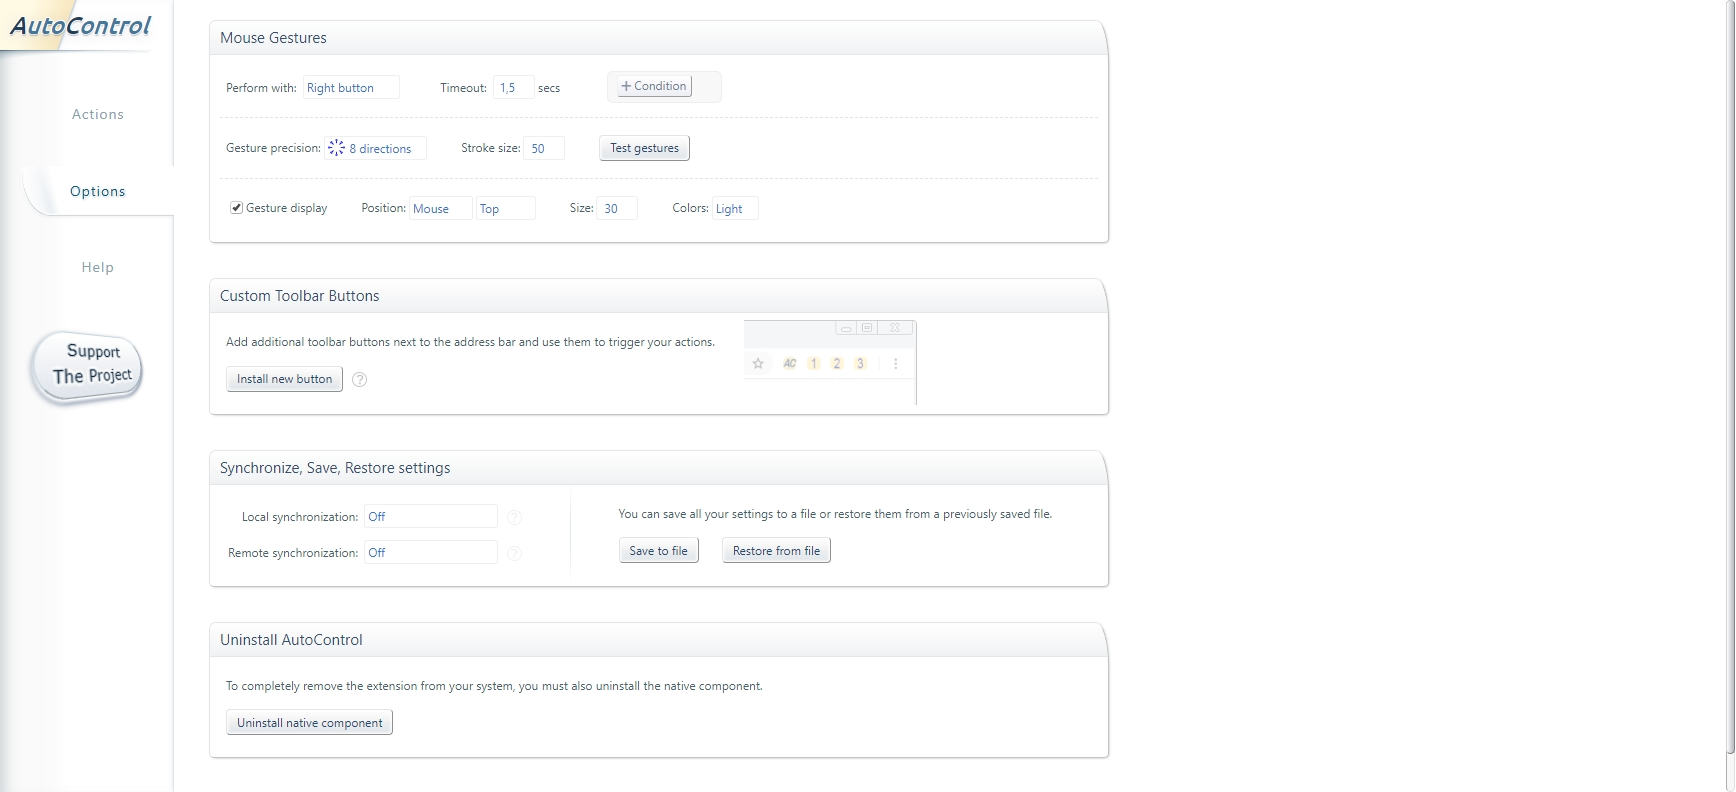This screenshot has height=792, width=1736.
Task: Open the Position Top dropdown
Action: tap(506, 208)
